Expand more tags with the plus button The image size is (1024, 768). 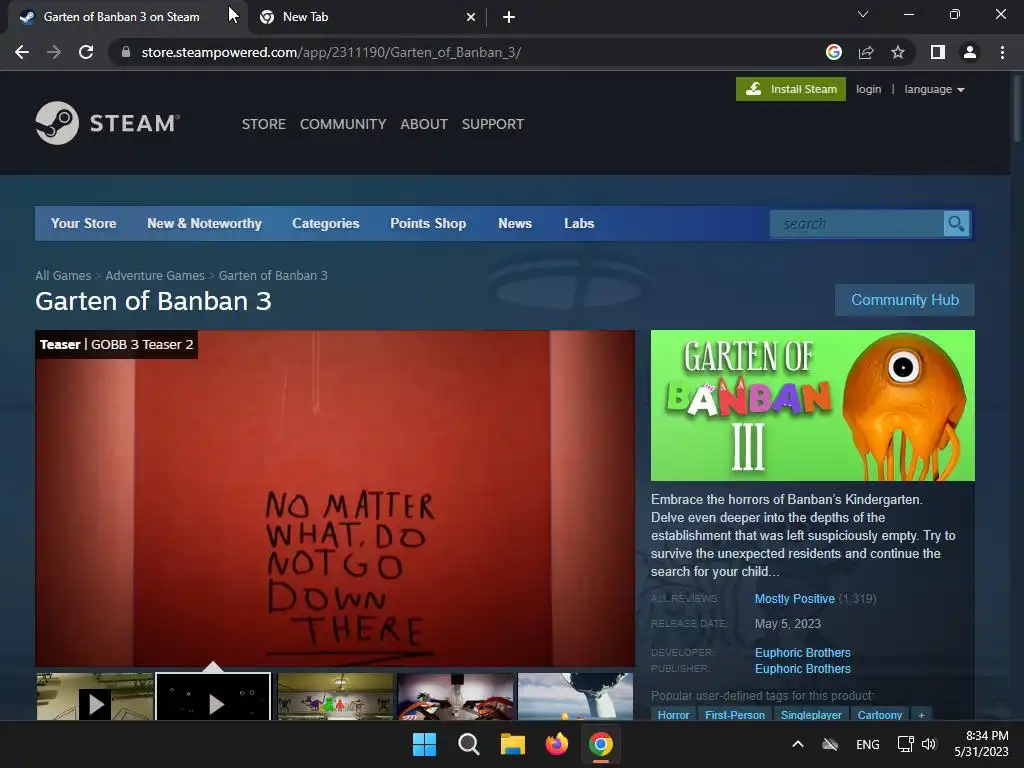pos(921,714)
